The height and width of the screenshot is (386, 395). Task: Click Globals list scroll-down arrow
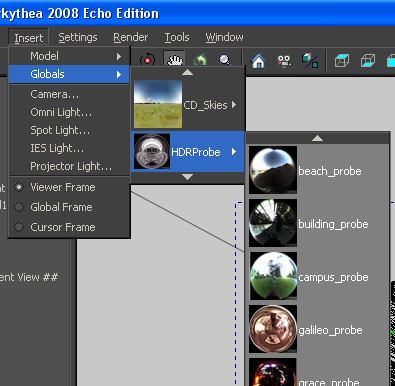click(188, 177)
